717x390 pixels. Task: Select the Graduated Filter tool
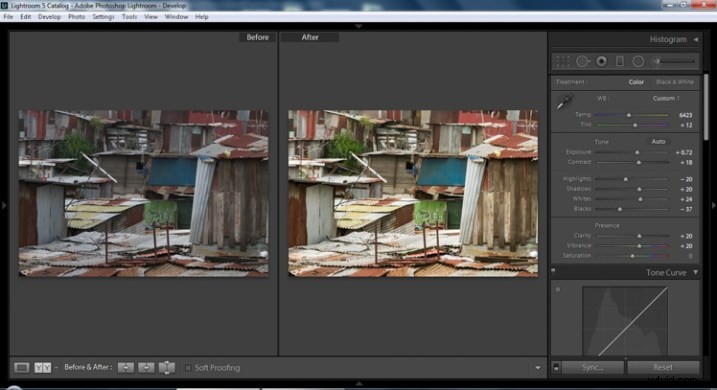click(x=620, y=61)
